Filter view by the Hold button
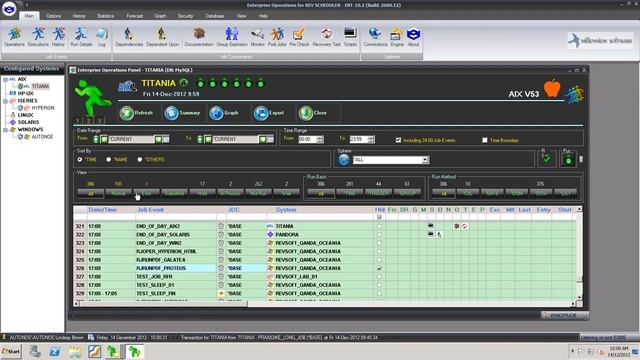 (202, 193)
